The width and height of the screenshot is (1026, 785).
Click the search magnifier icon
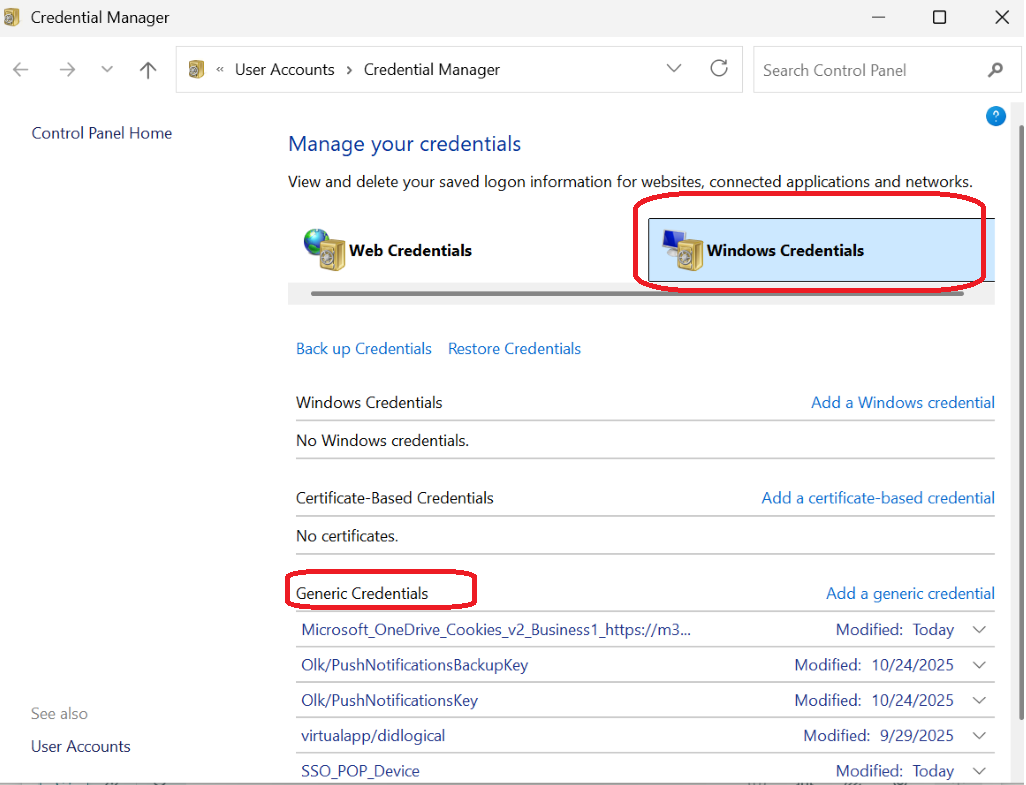point(995,70)
